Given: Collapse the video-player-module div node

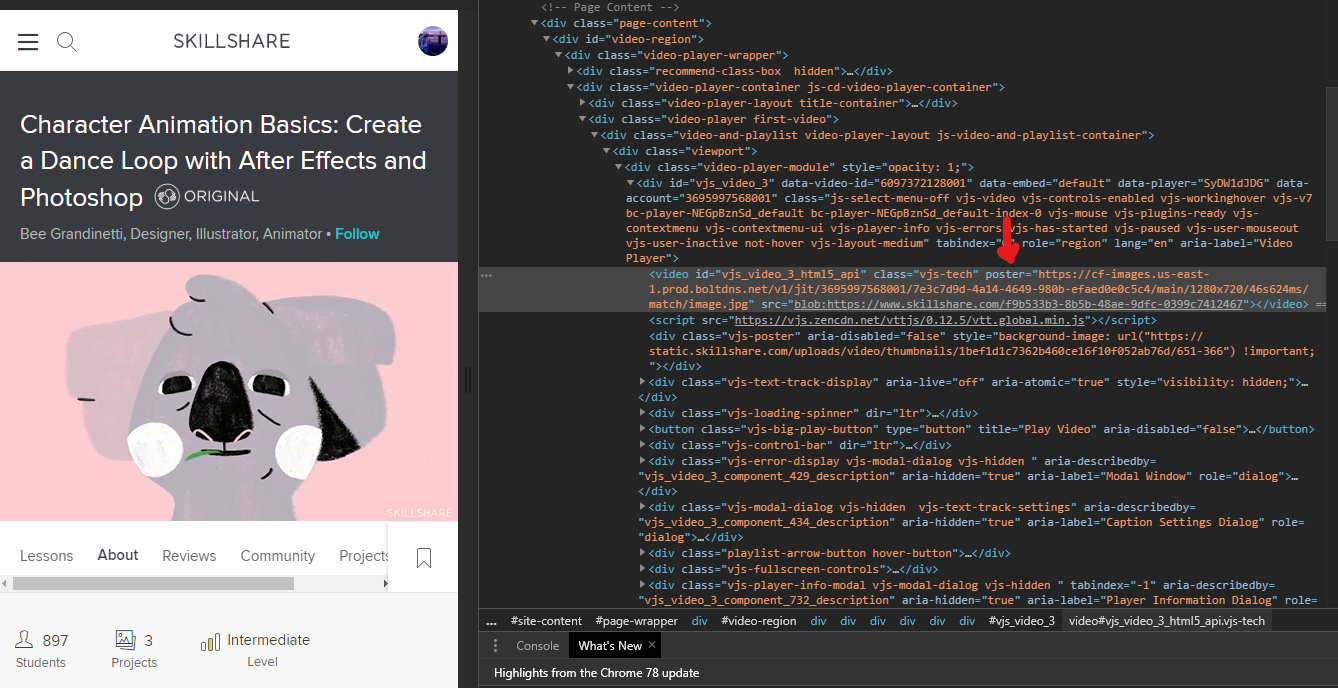Looking at the screenshot, I should 619,167.
